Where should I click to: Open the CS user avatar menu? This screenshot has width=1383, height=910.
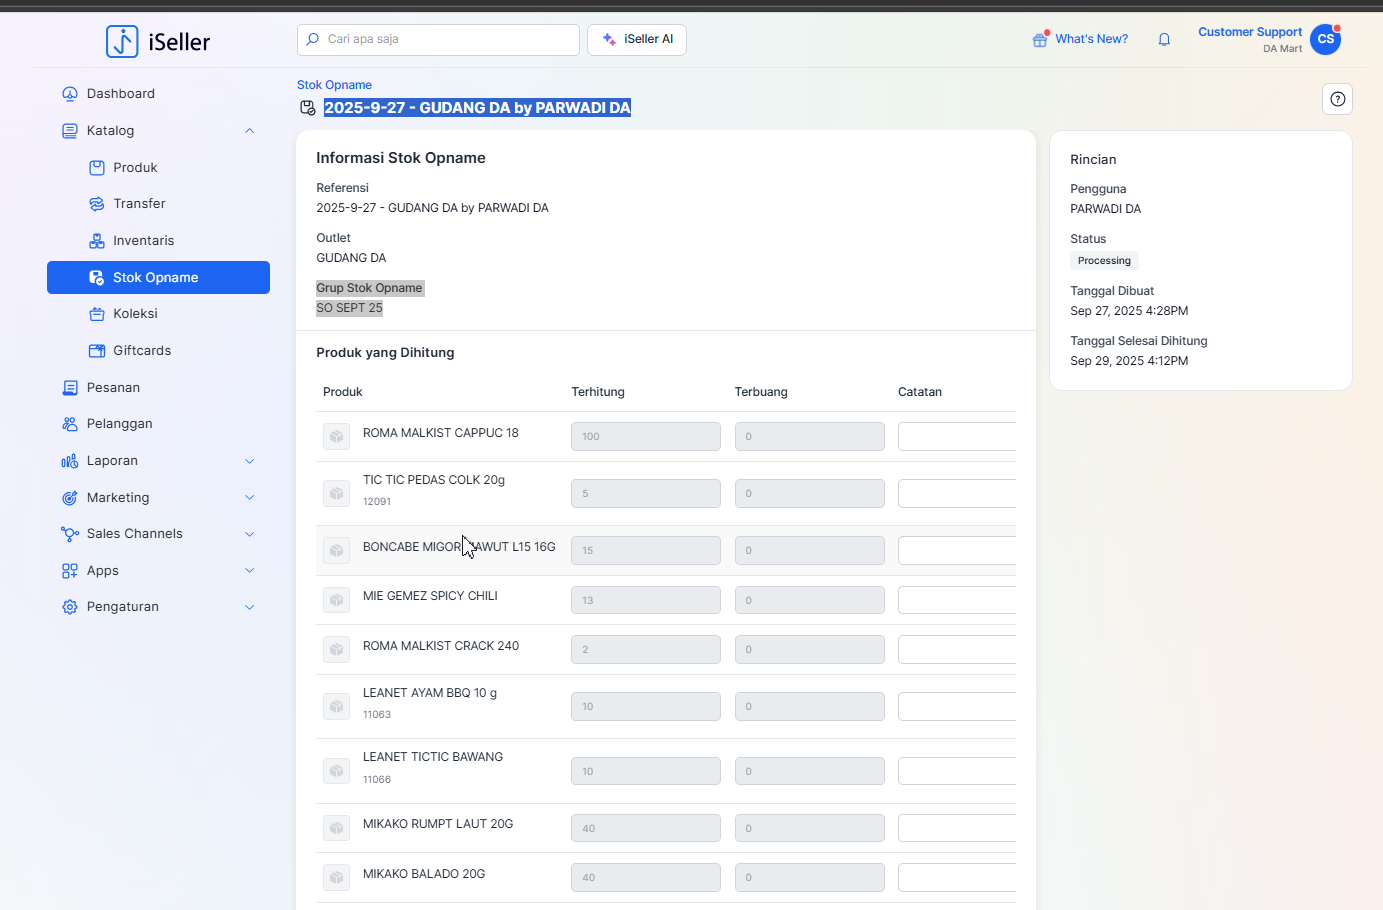tap(1325, 40)
